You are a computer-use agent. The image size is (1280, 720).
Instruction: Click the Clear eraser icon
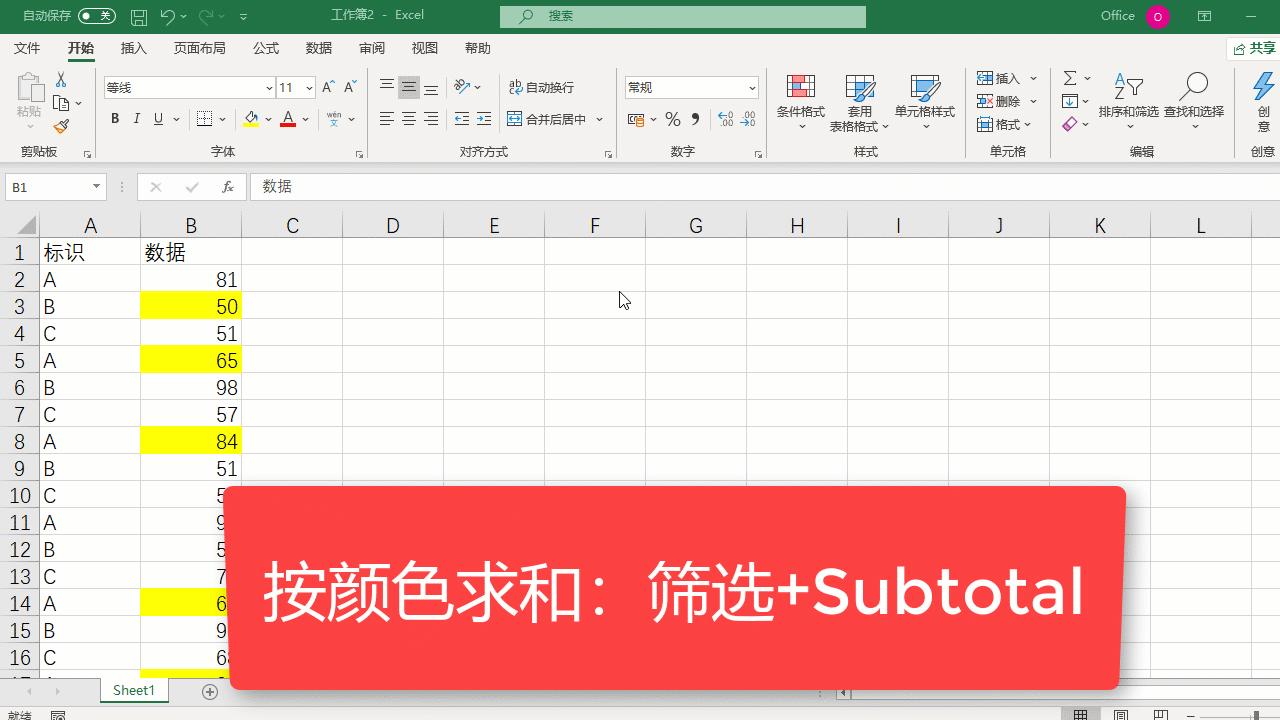pos(1070,124)
